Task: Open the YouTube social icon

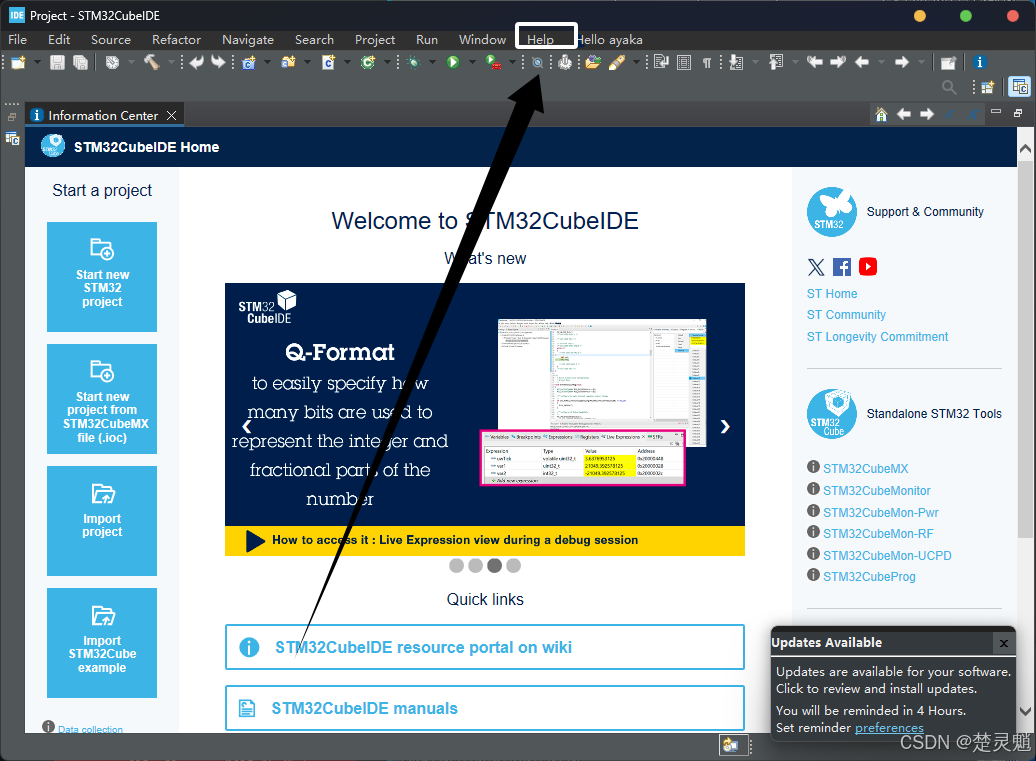Action: click(x=868, y=266)
